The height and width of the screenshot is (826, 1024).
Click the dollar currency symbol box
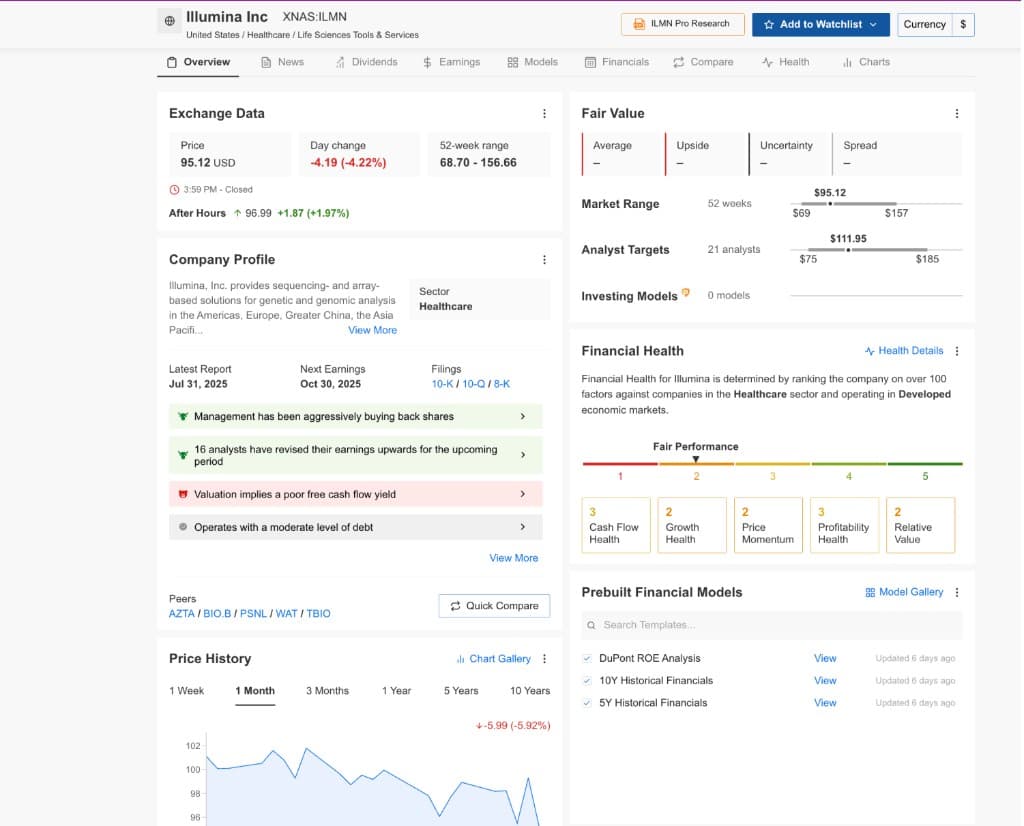click(x=963, y=24)
